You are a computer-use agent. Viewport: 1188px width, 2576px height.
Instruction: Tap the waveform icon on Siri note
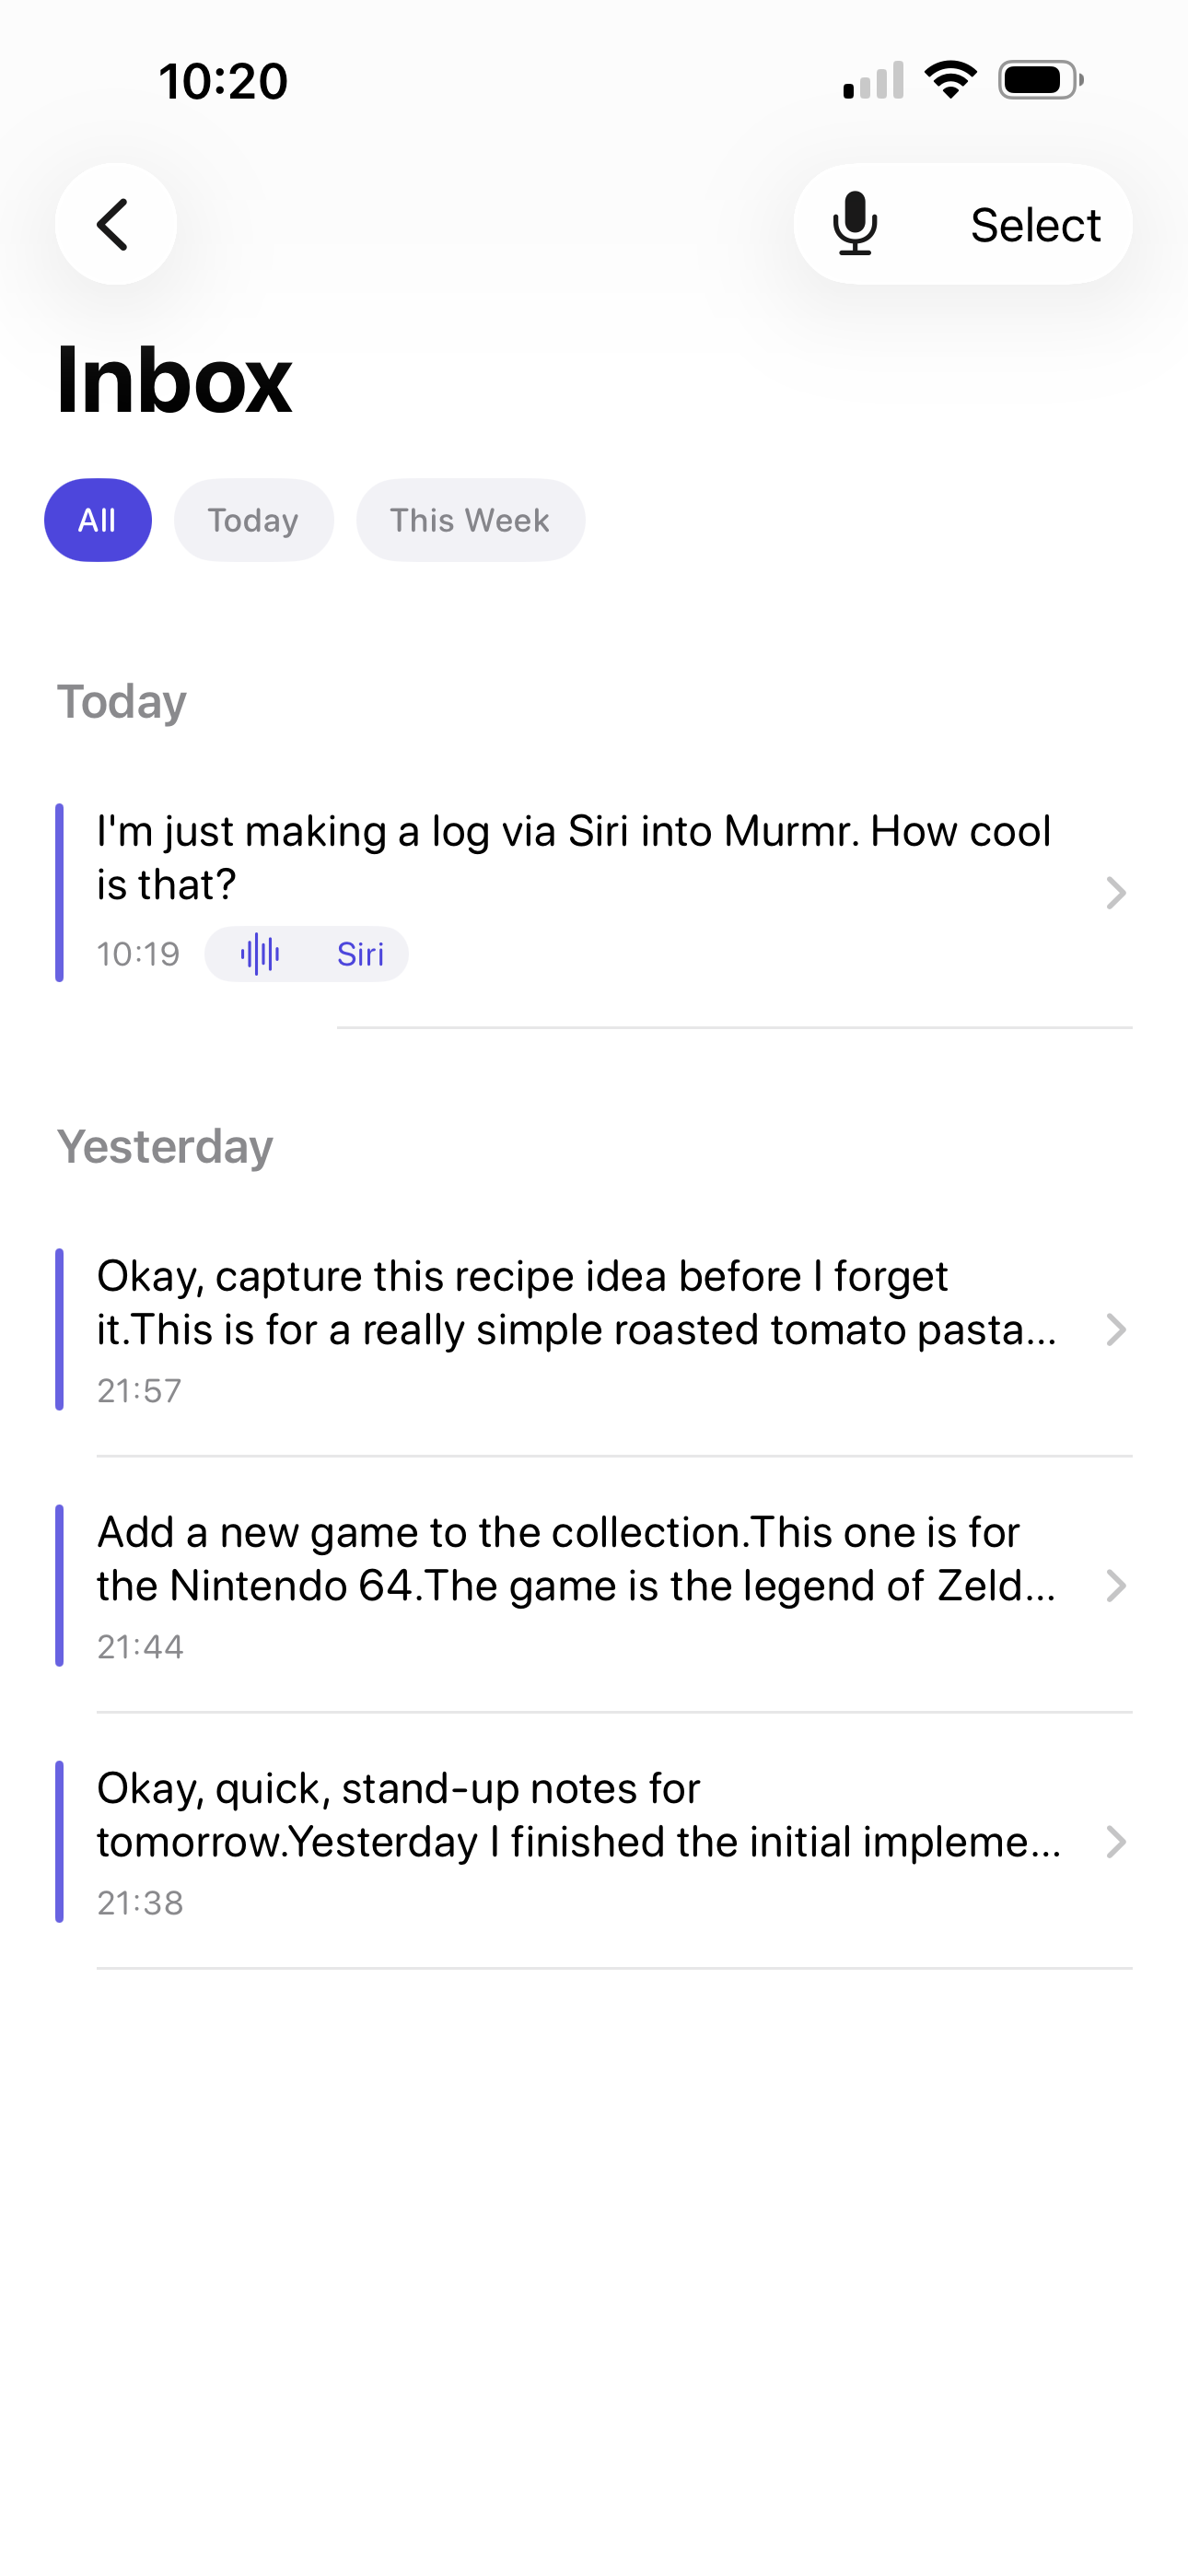coord(260,954)
